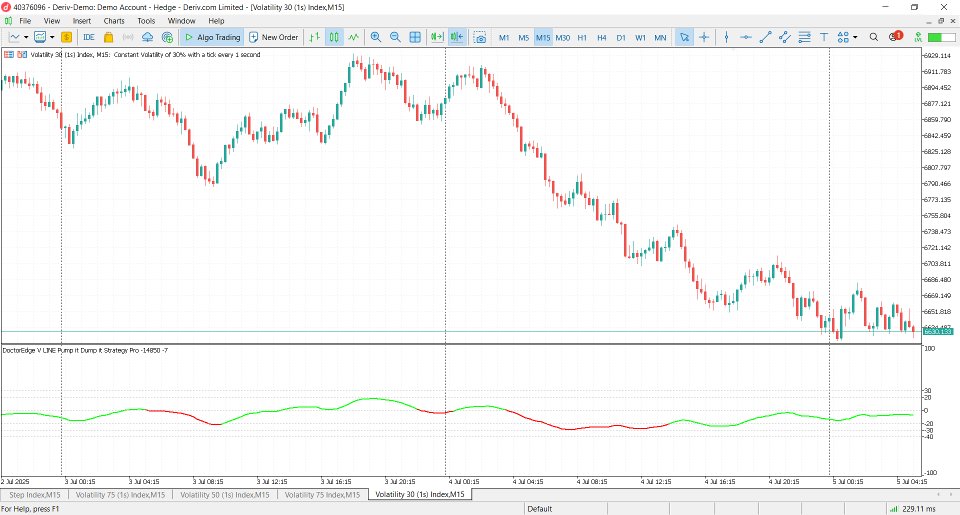Click the current price label 6630.133
The image size is (960, 515).
point(937,331)
